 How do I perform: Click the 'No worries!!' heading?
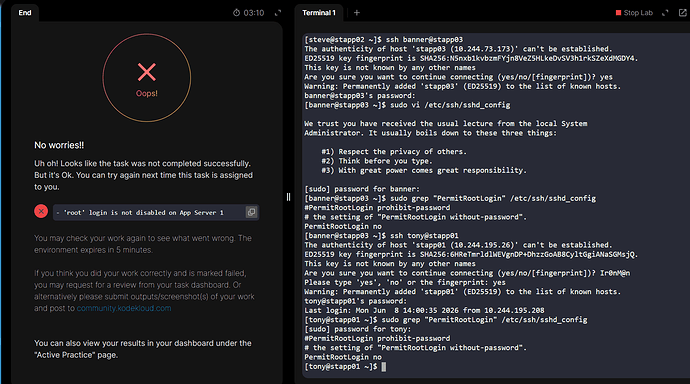(59, 145)
